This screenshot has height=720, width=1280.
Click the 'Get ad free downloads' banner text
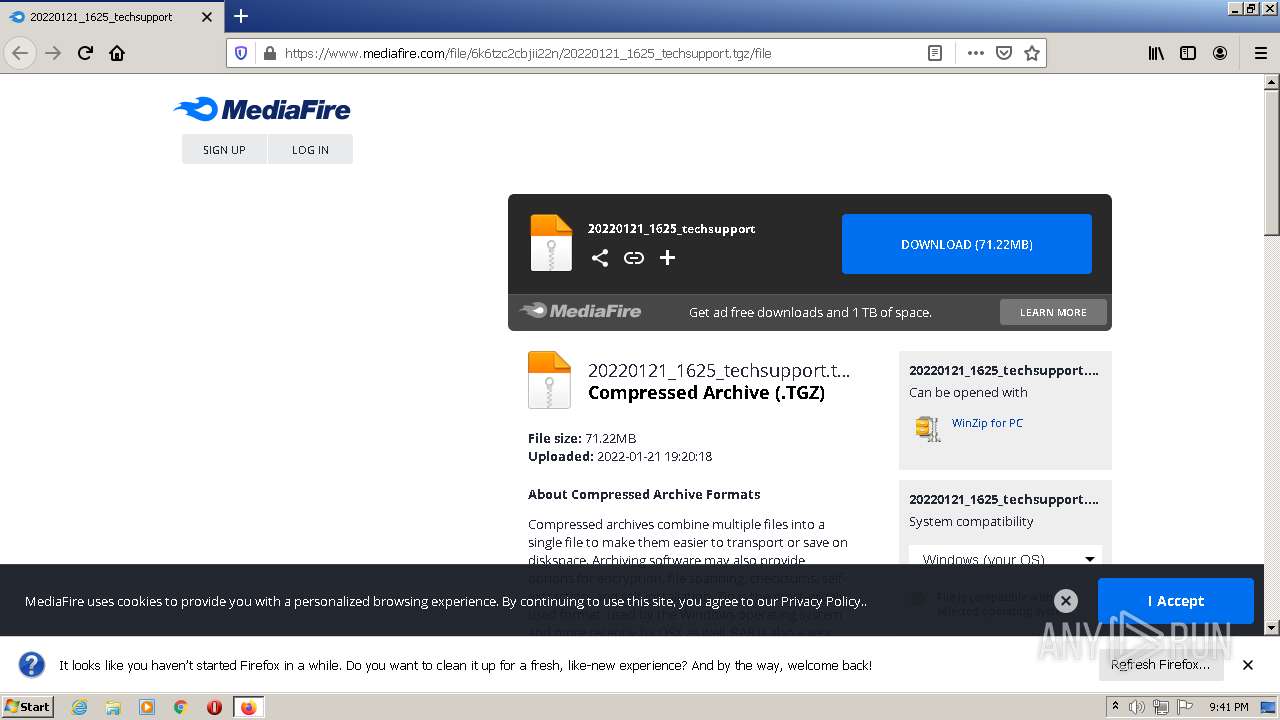pos(810,312)
